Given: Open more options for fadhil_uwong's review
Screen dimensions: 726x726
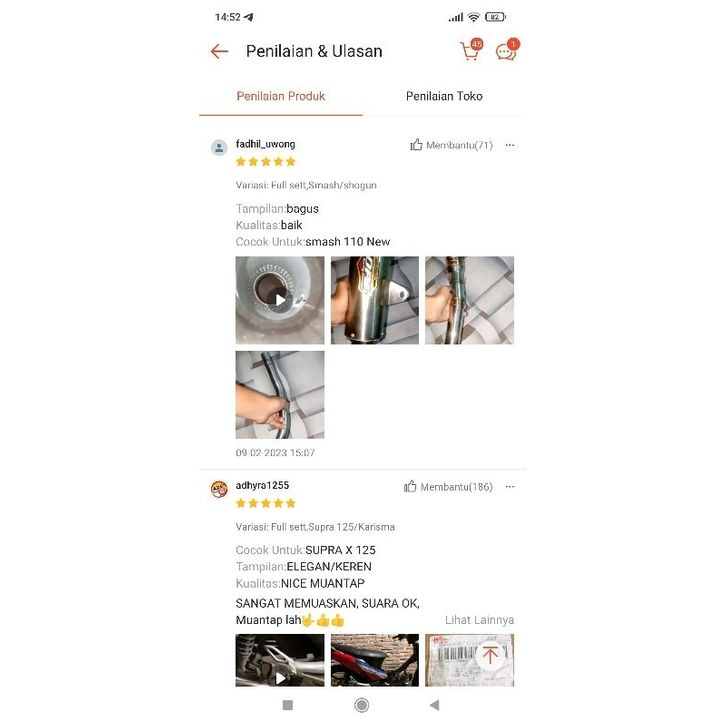Looking at the screenshot, I should coord(510,145).
